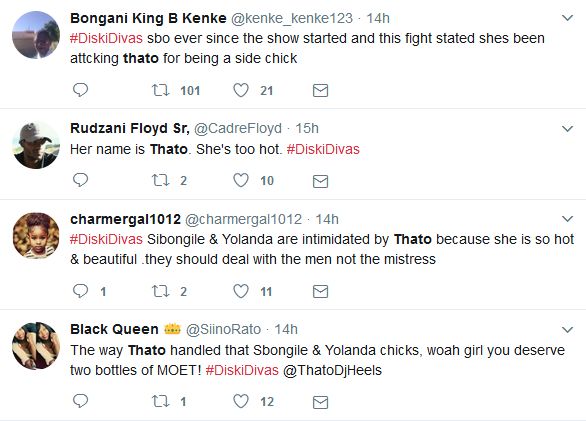Like charmergal1012's tweet with 11 likes
The height and width of the screenshot is (421, 586).
tap(241, 291)
